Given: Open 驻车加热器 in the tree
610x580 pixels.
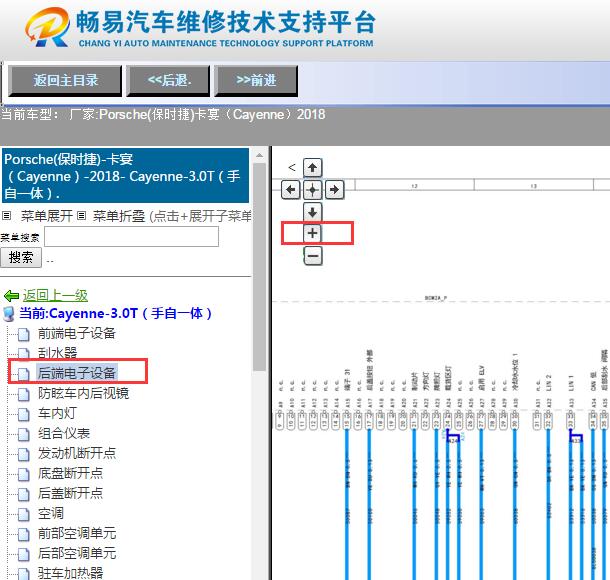Looking at the screenshot, I should coord(70,573).
